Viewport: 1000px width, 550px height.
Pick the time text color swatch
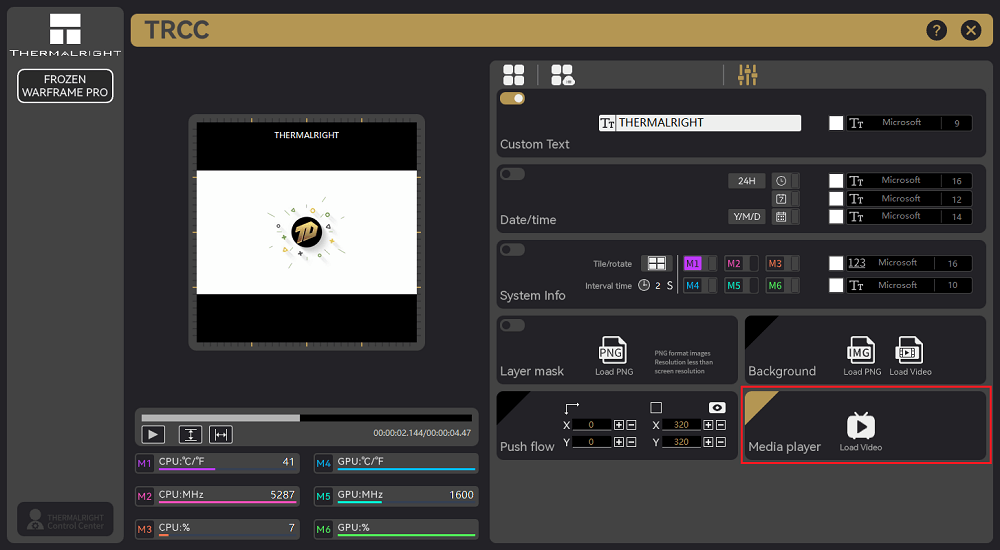pyautogui.click(x=836, y=181)
